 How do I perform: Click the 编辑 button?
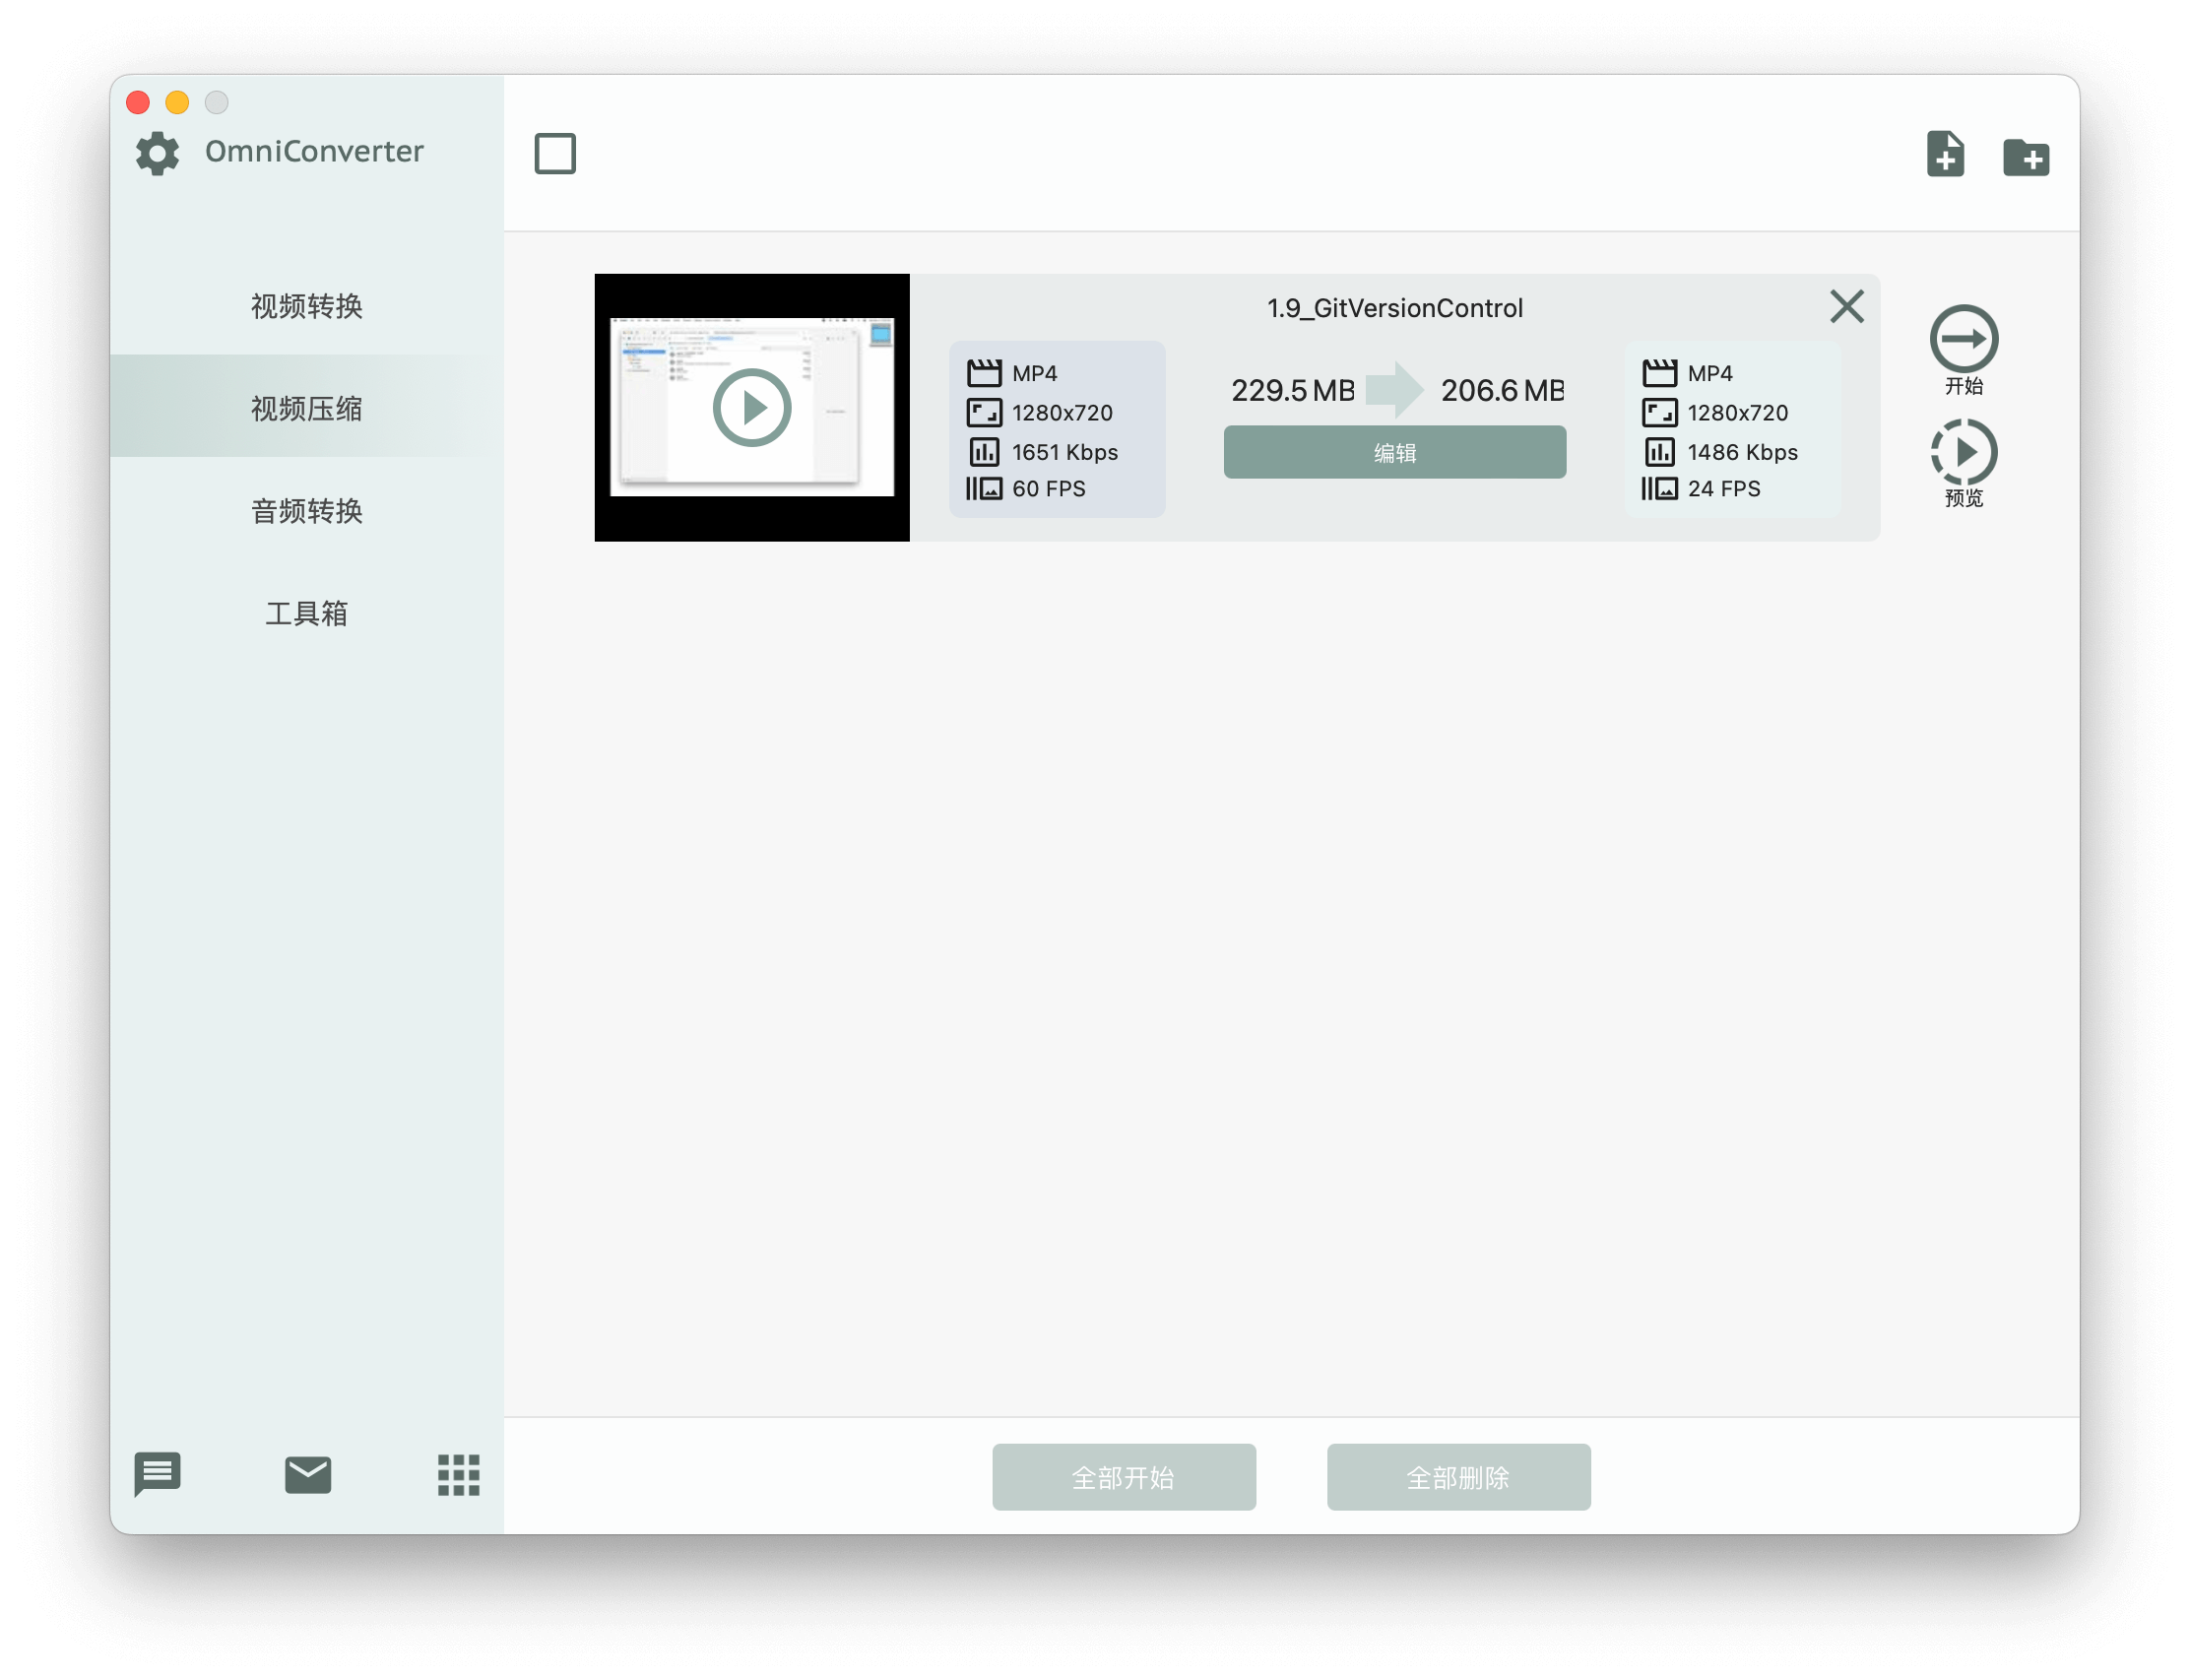pos(1394,452)
